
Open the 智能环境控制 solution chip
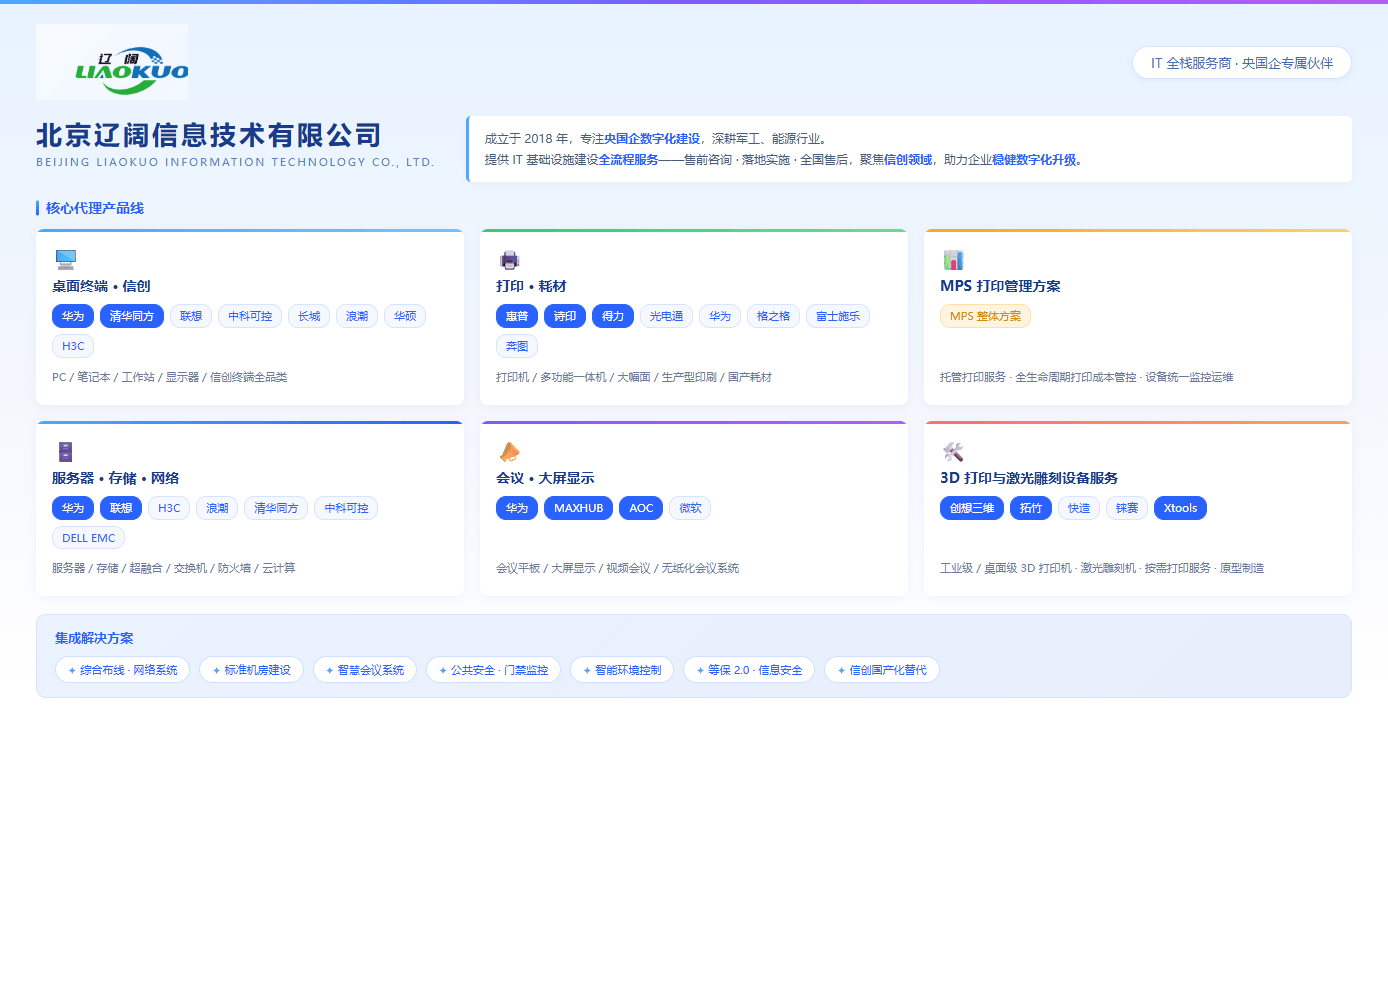tap(622, 670)
